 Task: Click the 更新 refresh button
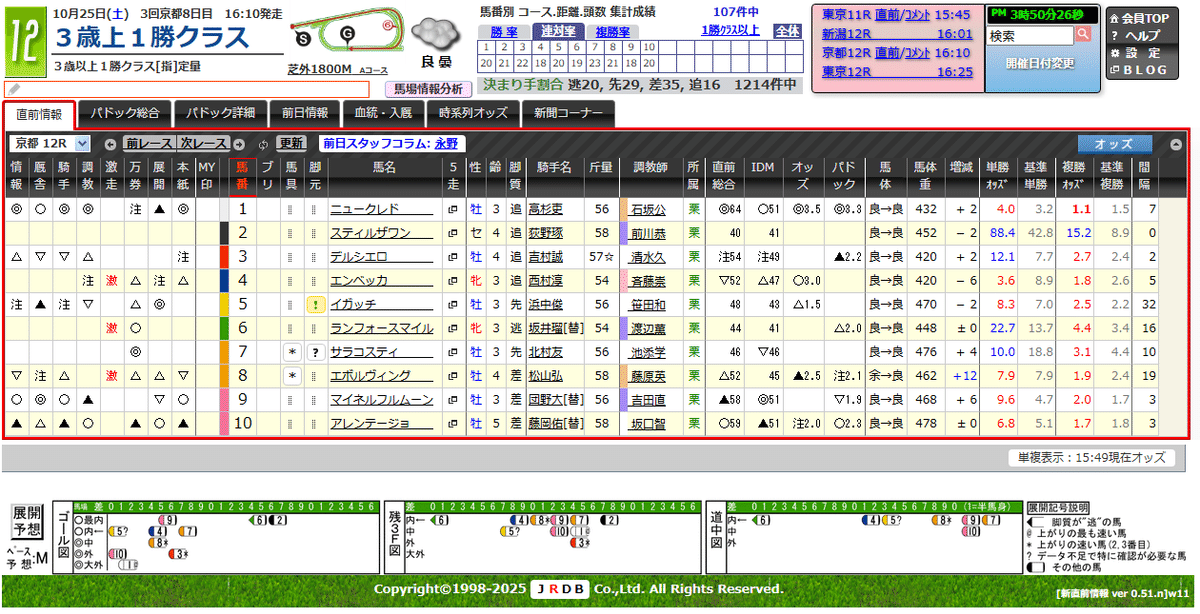pyautogui.click(x=294, y=141)
